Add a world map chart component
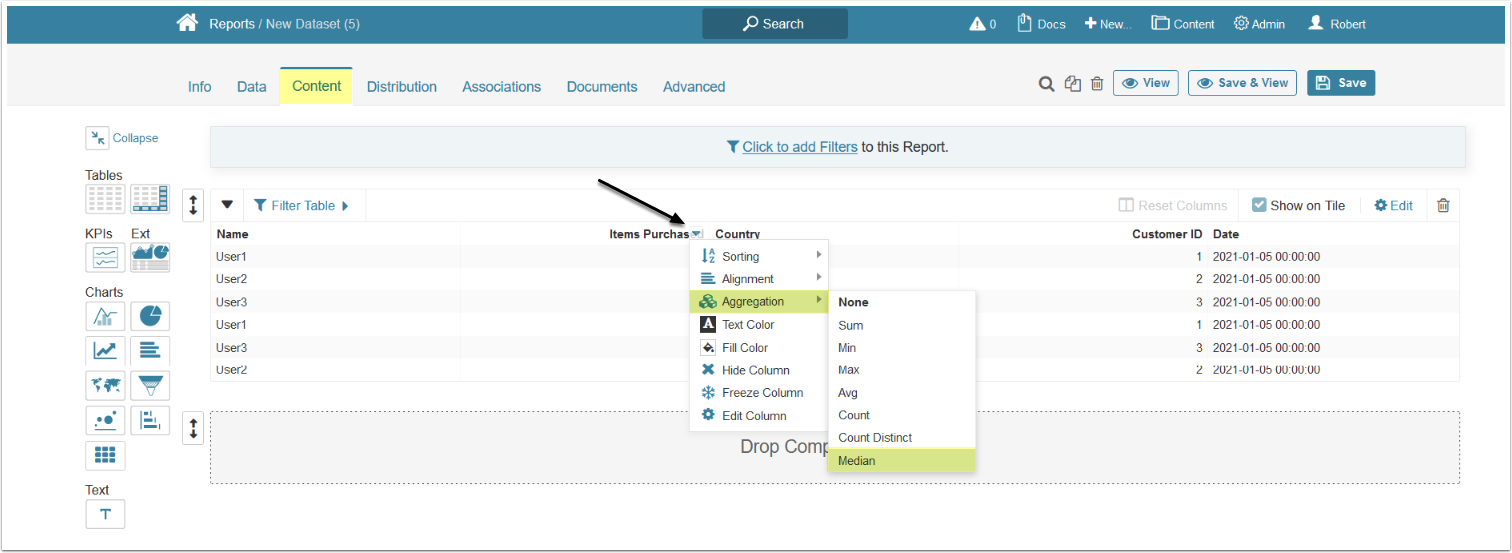Screen dimensions: 1512x553 tap(105, 386)
